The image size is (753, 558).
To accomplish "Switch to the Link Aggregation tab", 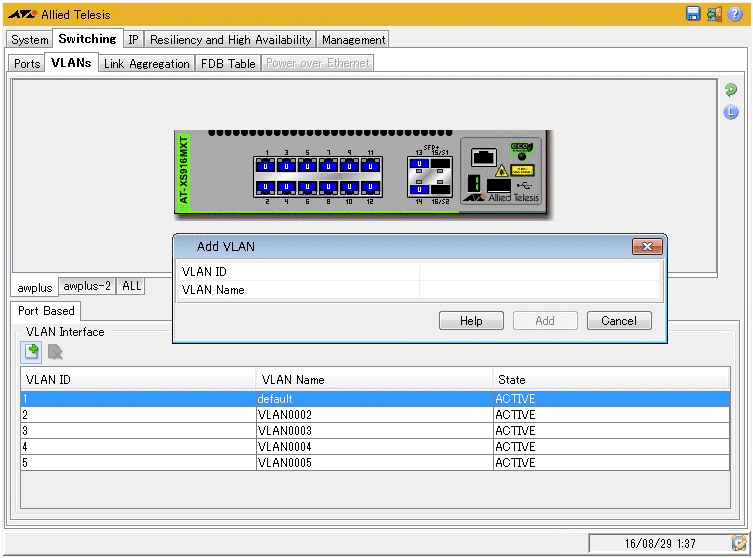I will (146, 63).
